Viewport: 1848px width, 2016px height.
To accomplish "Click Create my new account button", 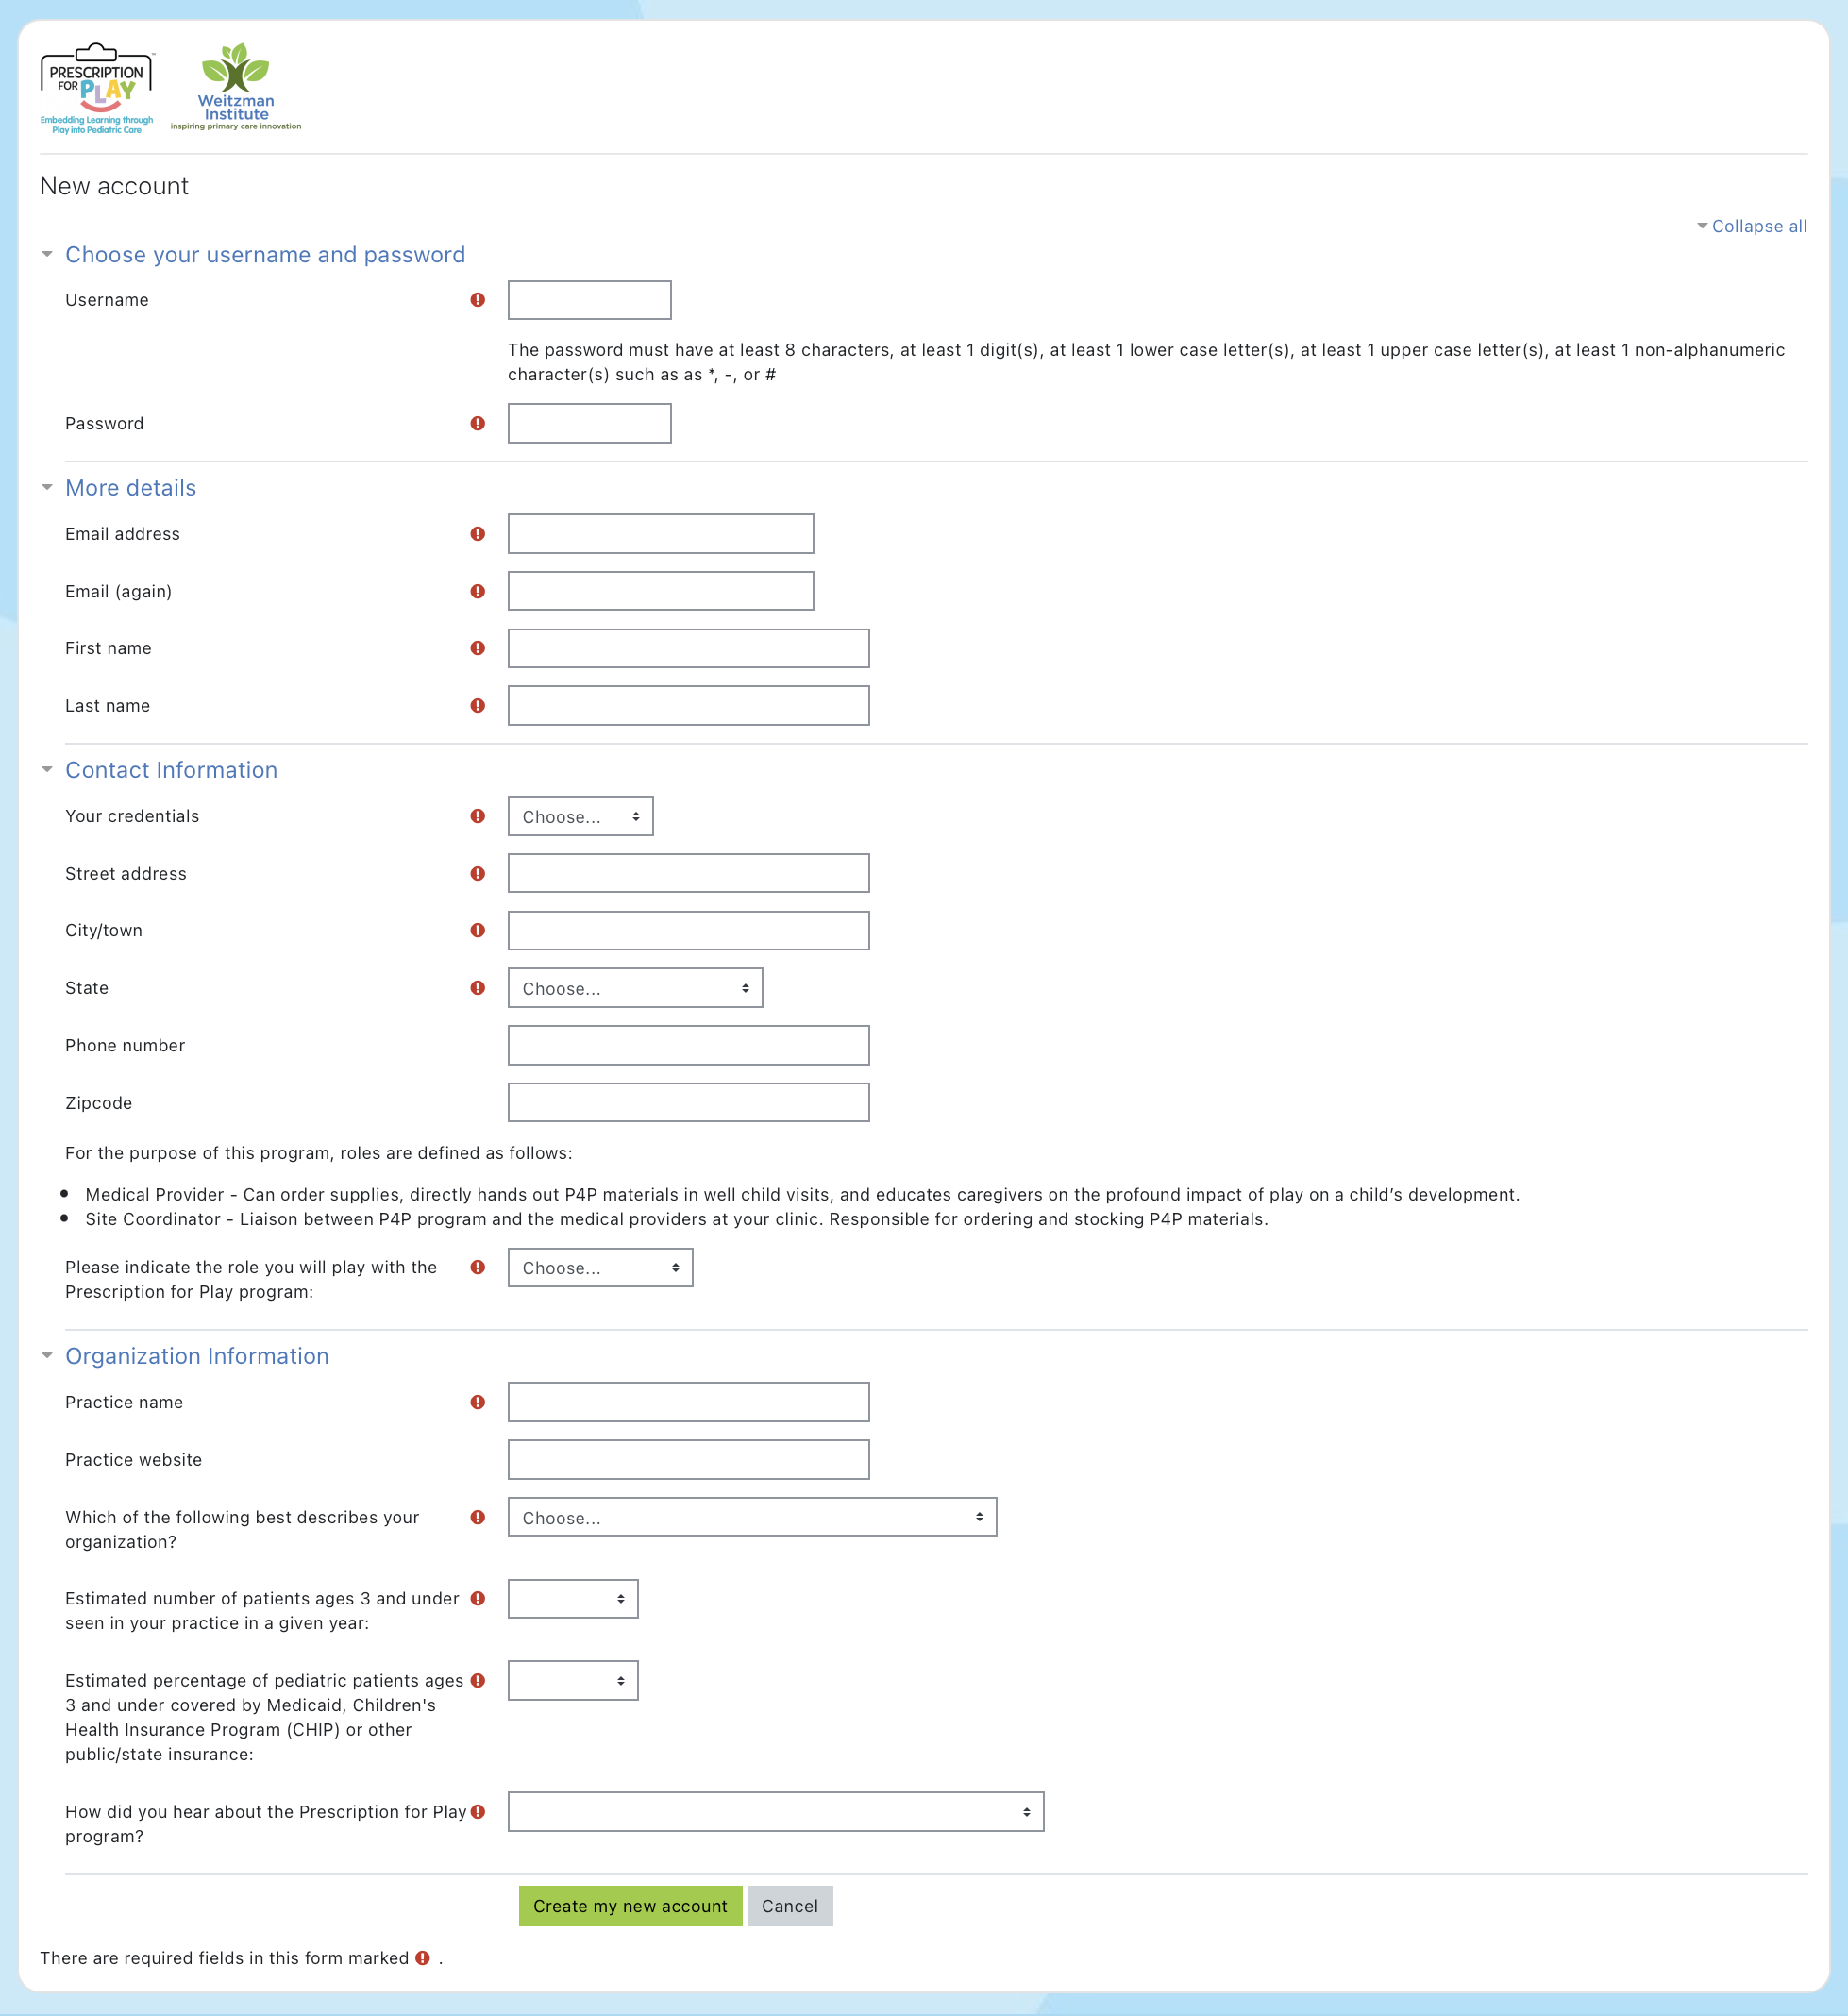I will 630,1906.
